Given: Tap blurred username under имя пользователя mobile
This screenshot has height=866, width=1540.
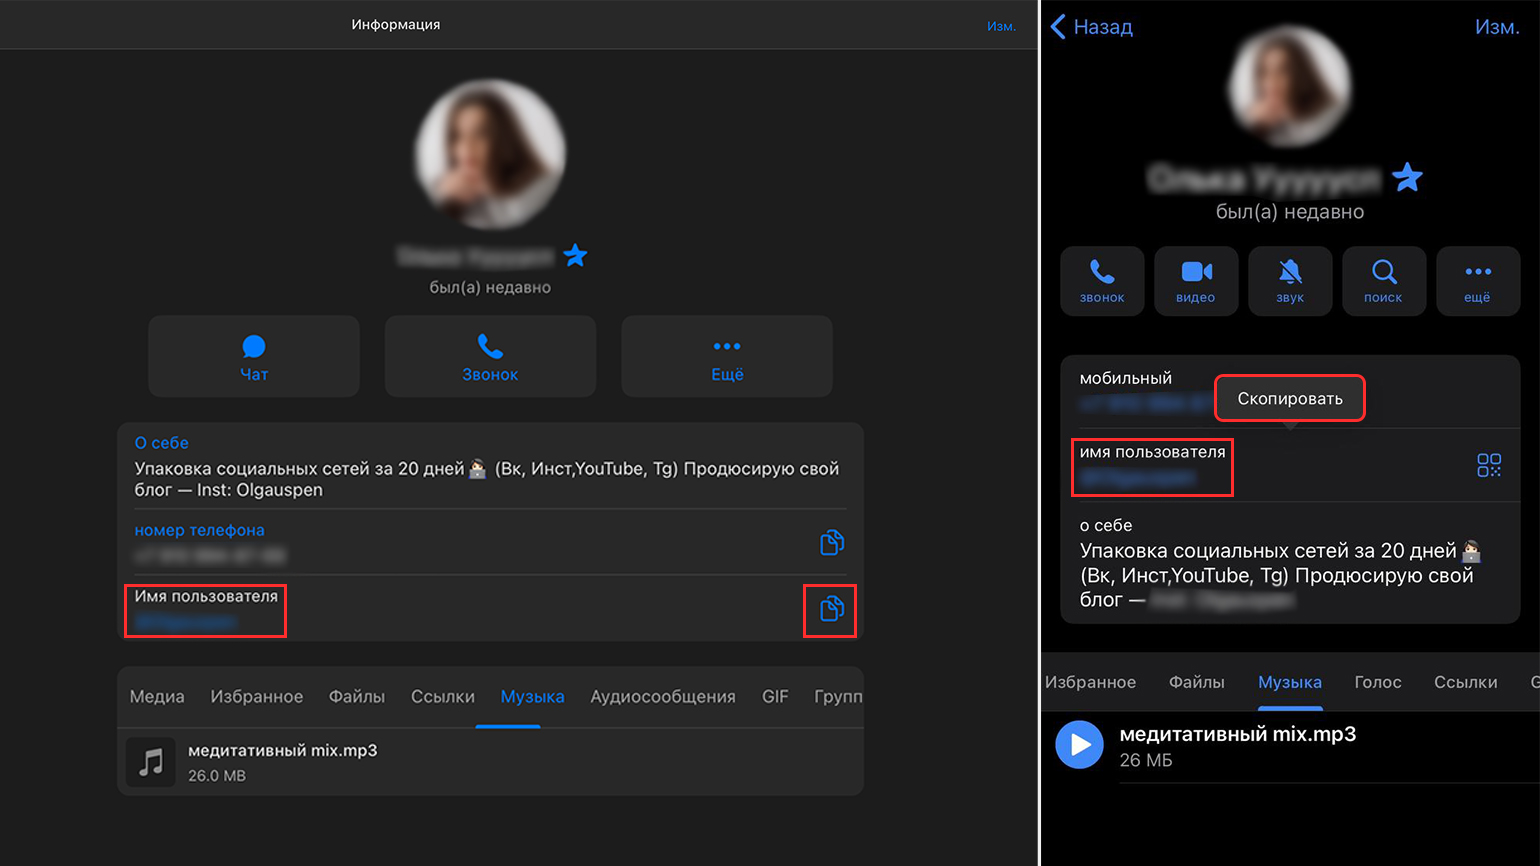Looking at the screenshot, I should [1137, 478].
